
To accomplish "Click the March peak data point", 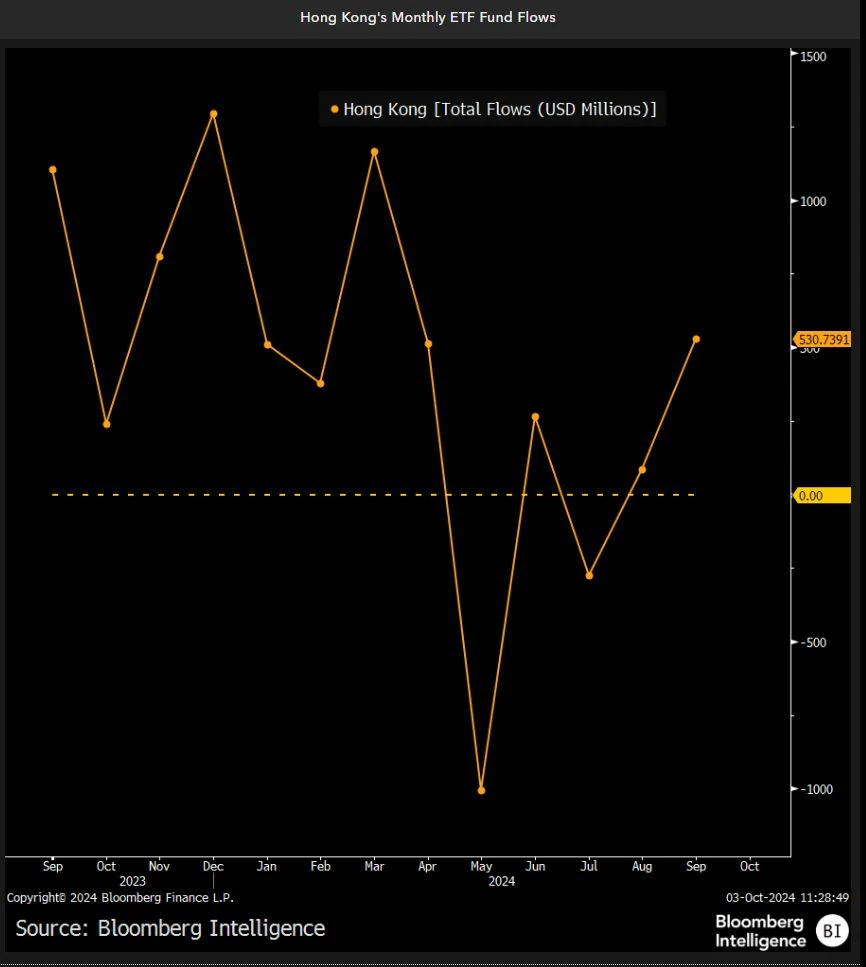I will pyautogui.click(x=373, y=151).
